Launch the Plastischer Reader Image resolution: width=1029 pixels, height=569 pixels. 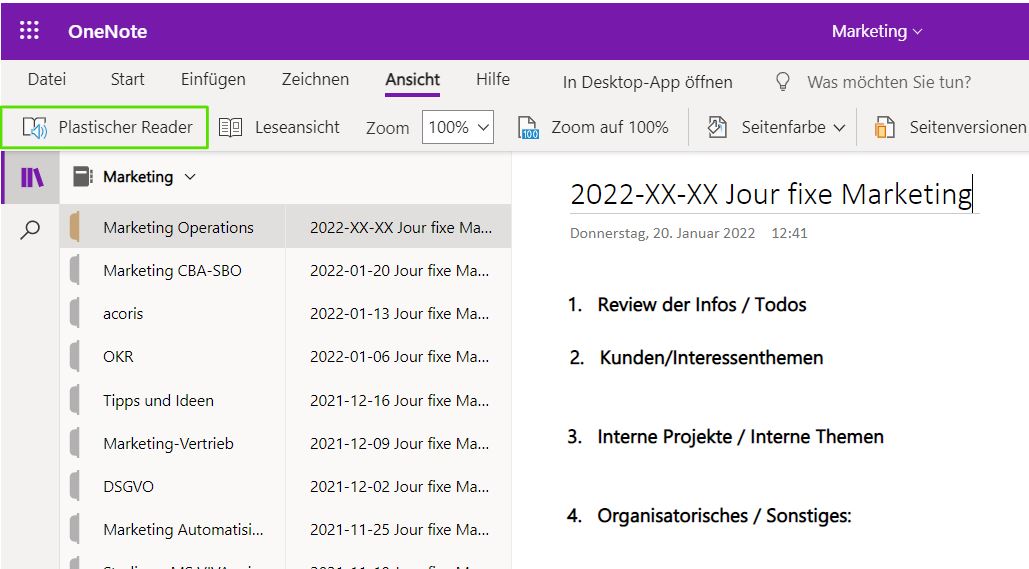105,127
